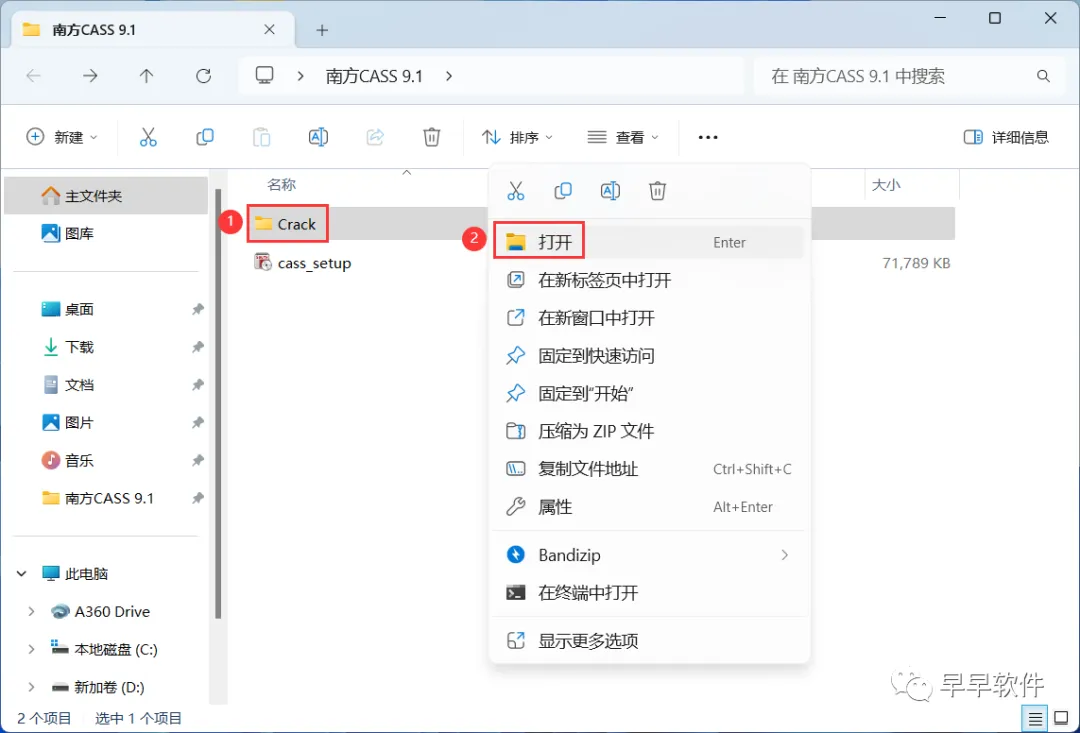Collapse the 此电脑 tree node
This screenshot has height=733, width=1080.
pos(21,573)
